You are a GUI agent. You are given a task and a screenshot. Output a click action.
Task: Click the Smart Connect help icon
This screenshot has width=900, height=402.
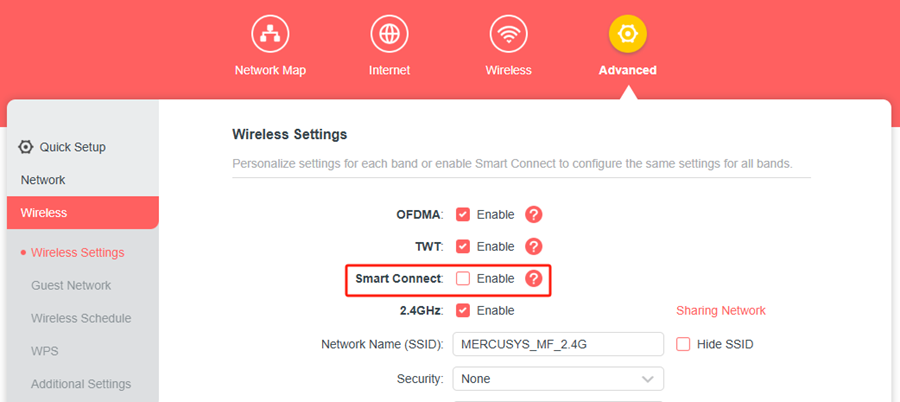[x=534, y=278]
